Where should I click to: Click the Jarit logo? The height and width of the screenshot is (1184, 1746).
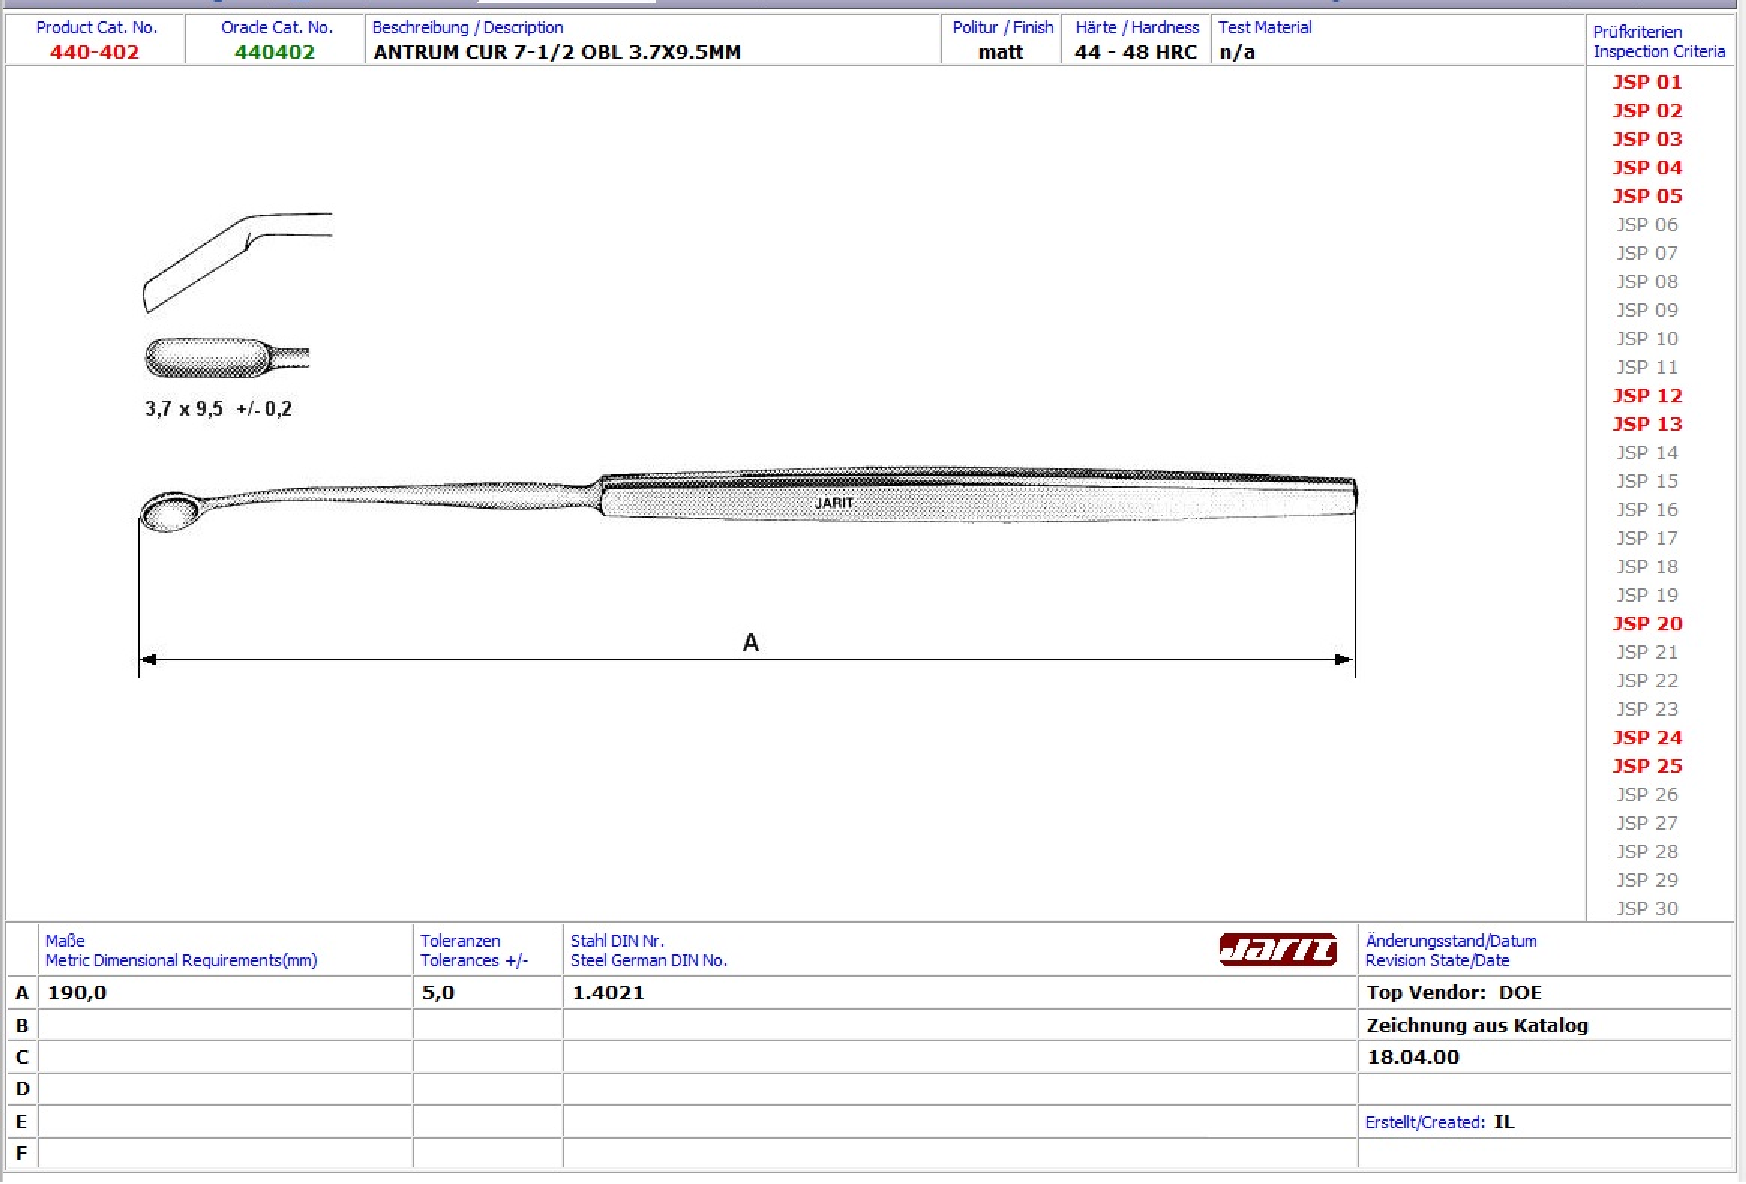[x=1277, y=949]
